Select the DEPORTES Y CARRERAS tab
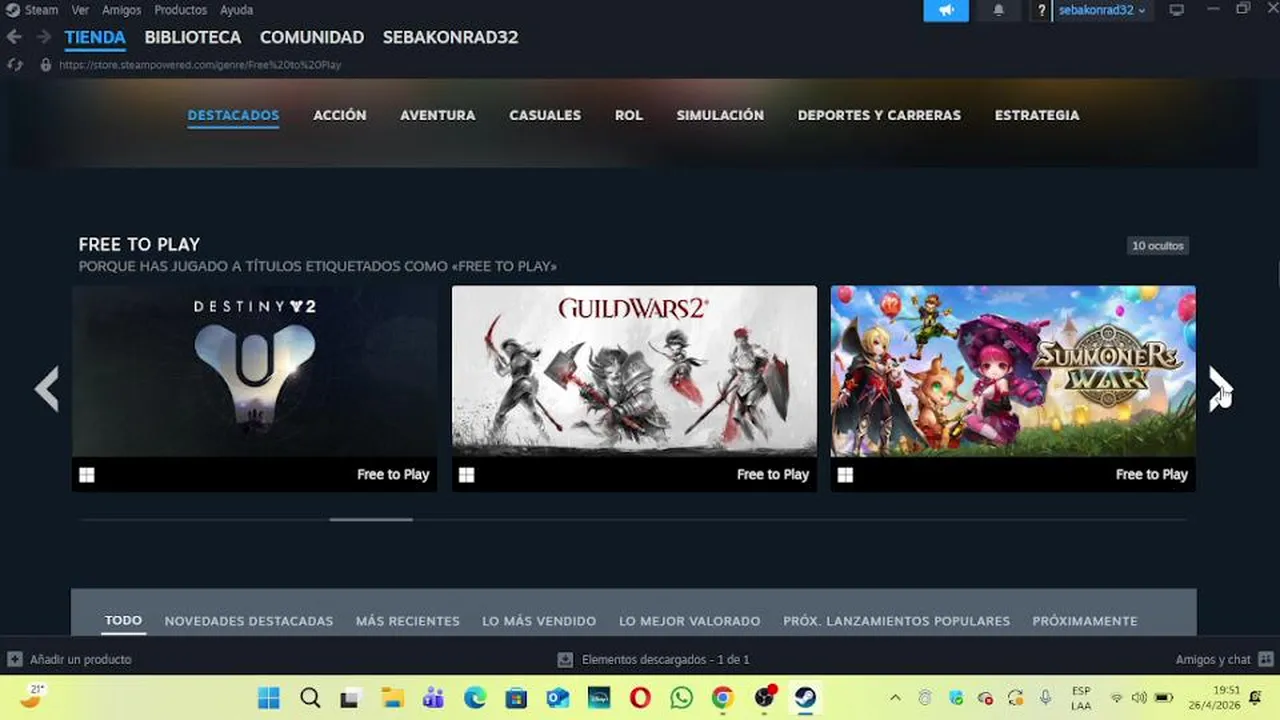Screen dimensions: 1280x720 point(879,115)
